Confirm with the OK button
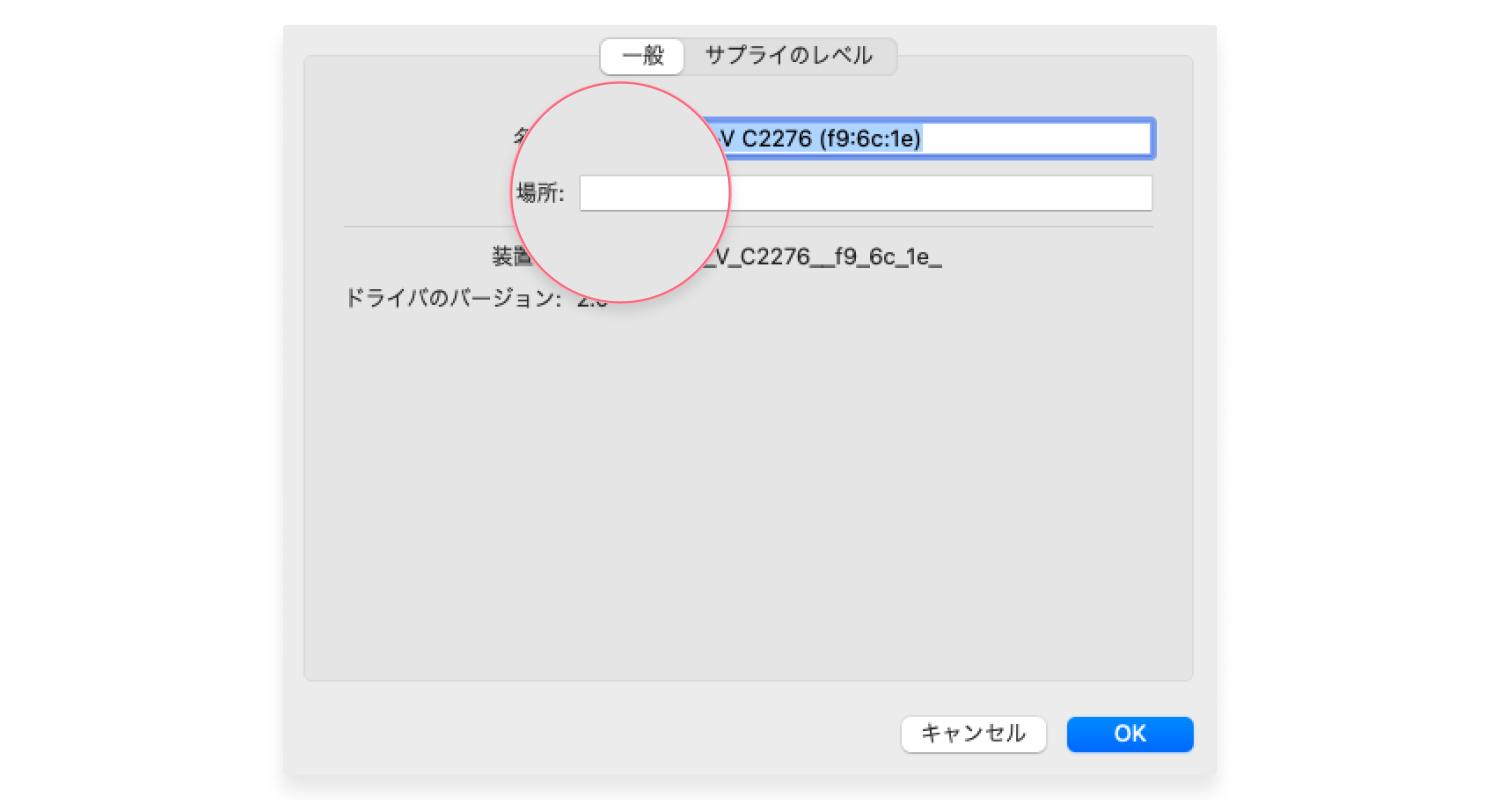1500x800 pixels. 1130,734
